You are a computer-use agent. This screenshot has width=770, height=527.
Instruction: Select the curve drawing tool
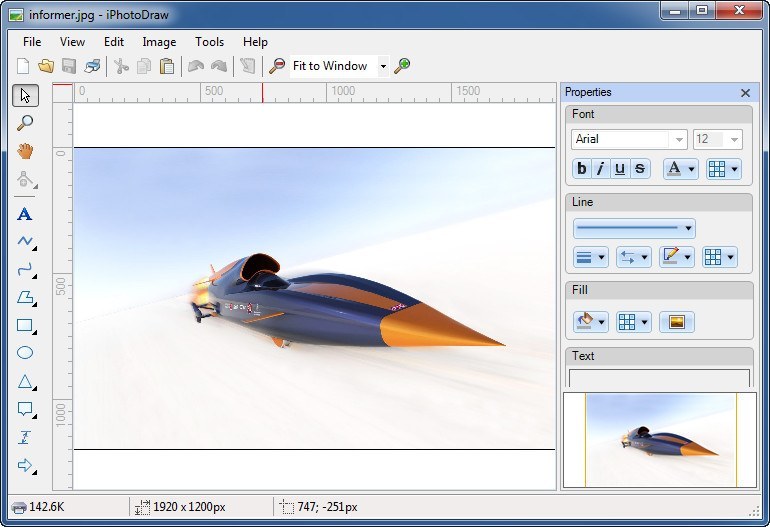pos(25,269)
